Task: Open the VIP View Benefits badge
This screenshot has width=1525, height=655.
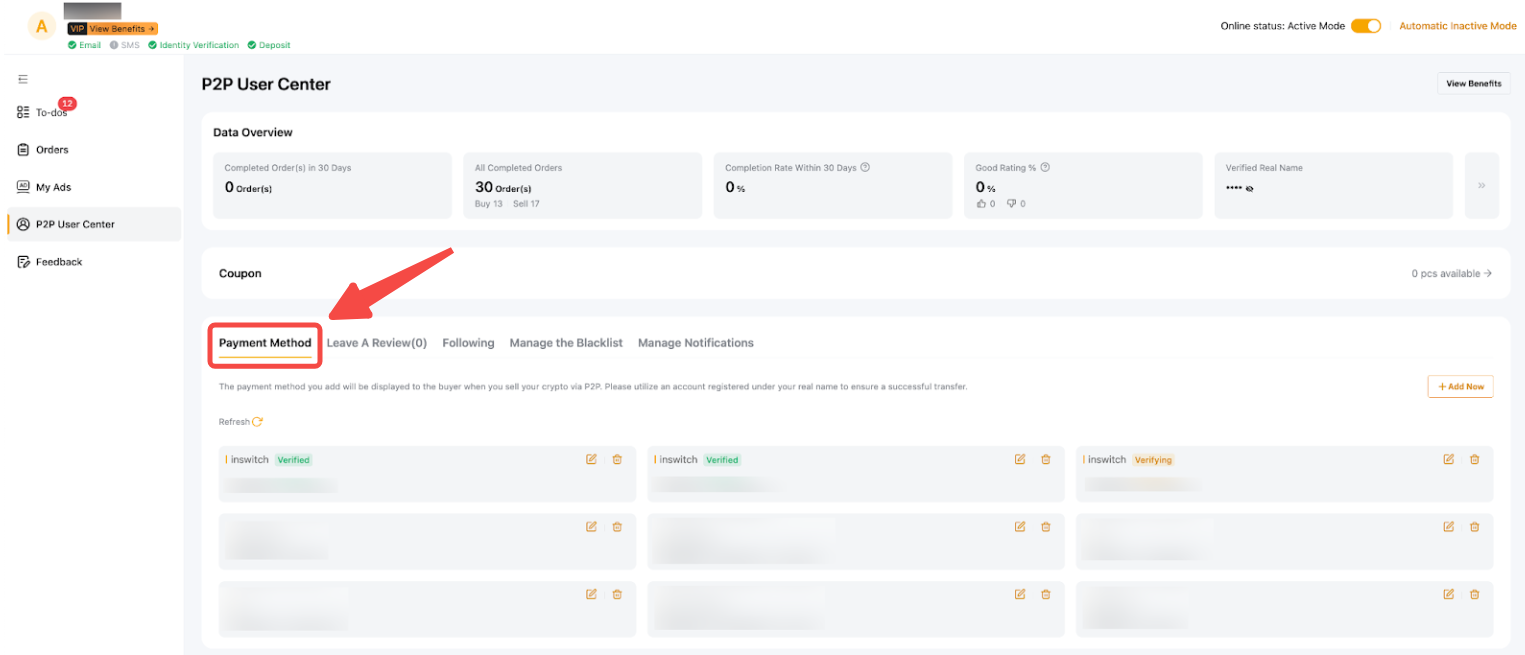Action: [x=112, y=29]
